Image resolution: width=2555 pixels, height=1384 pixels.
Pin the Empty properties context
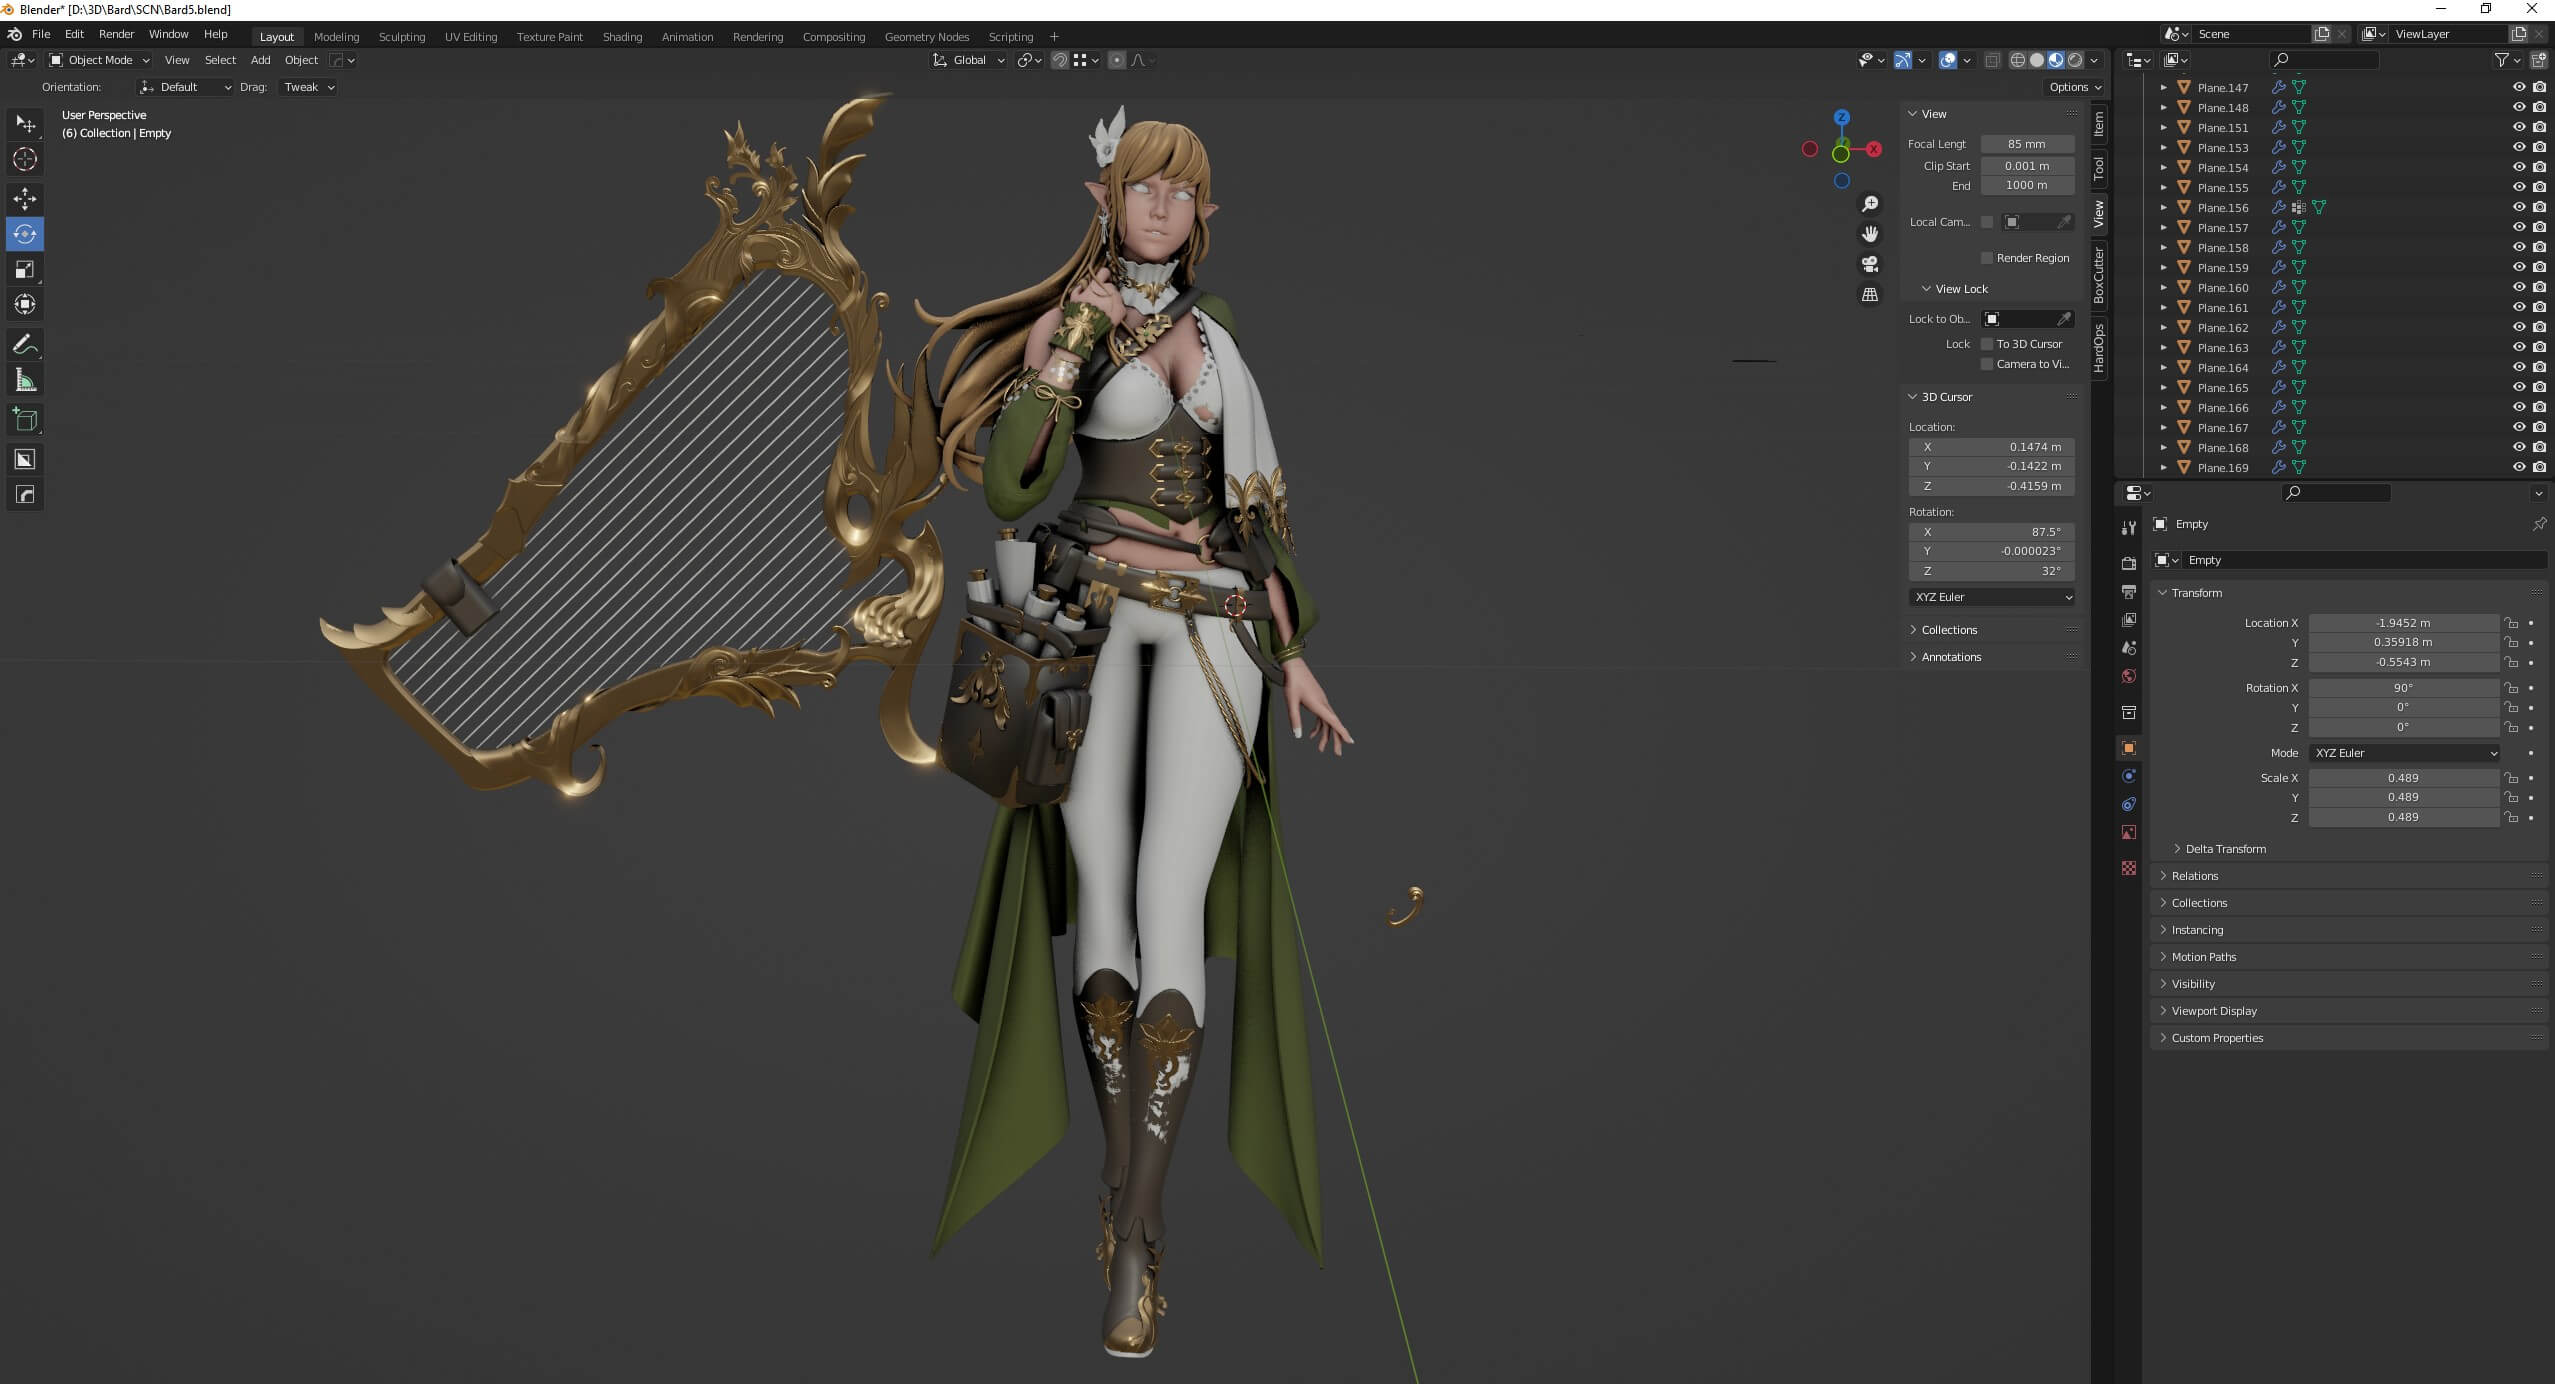tap(2538, 524)
